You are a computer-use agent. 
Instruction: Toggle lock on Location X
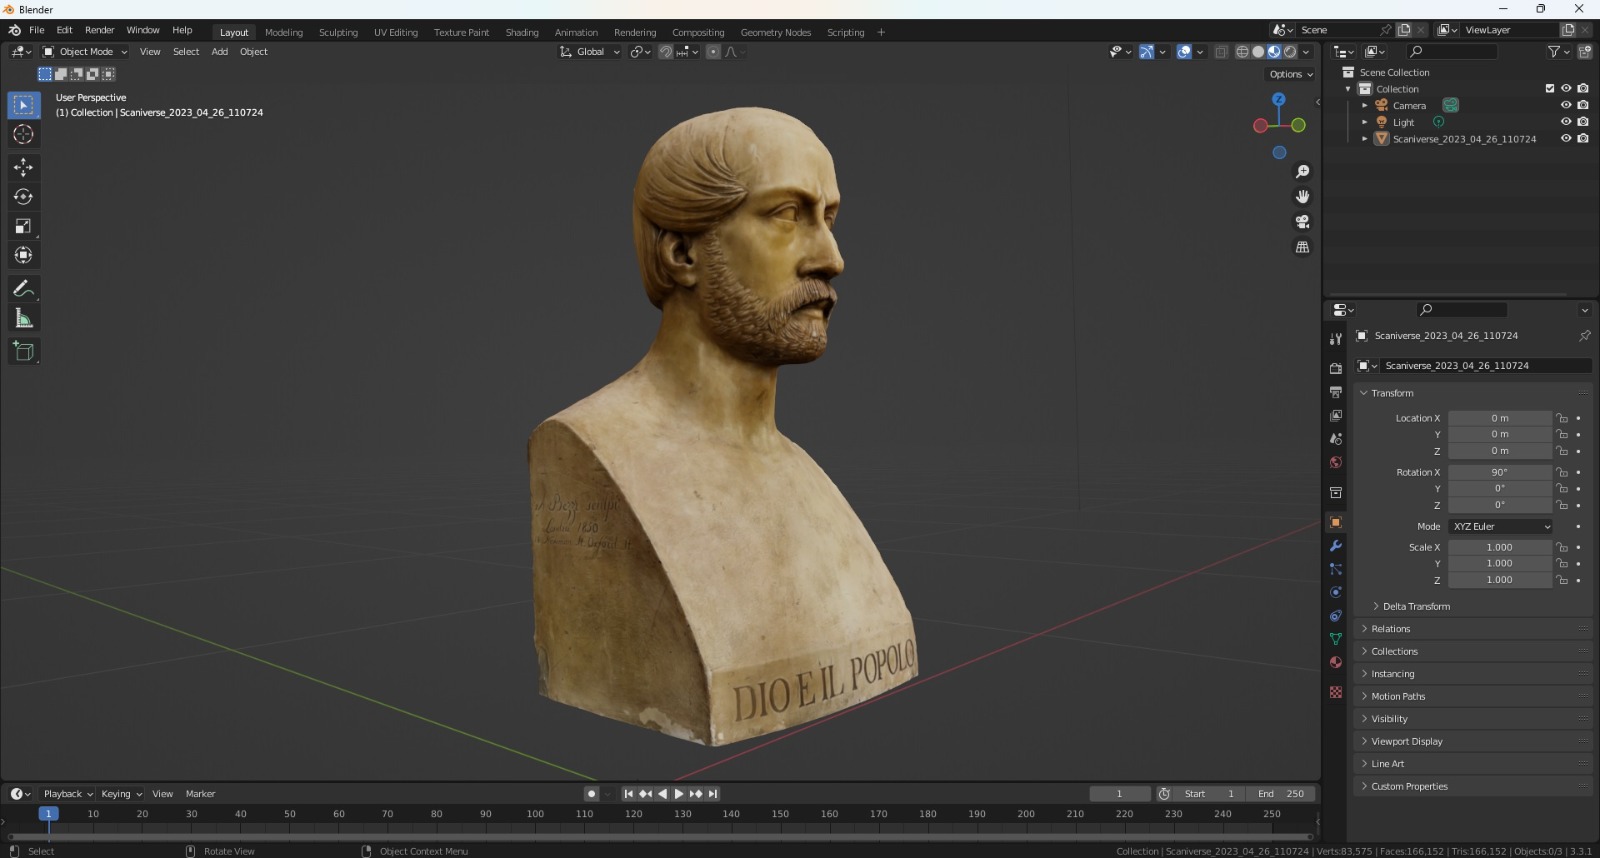point(1562,418)
